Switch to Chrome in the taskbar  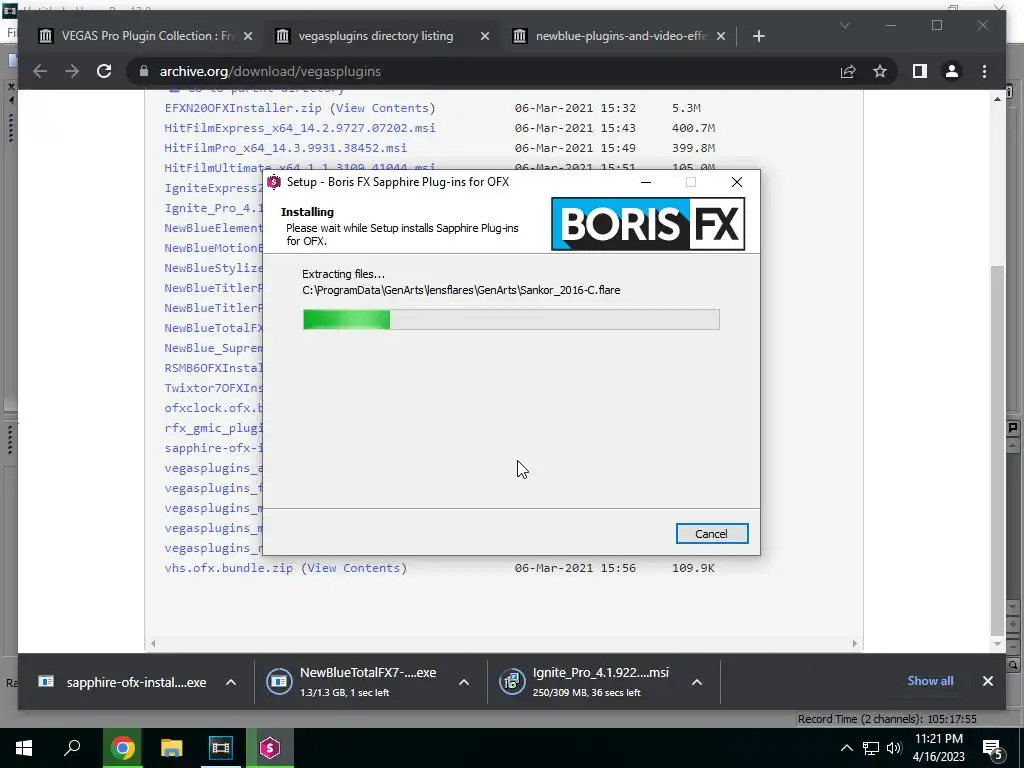(122, 748)
